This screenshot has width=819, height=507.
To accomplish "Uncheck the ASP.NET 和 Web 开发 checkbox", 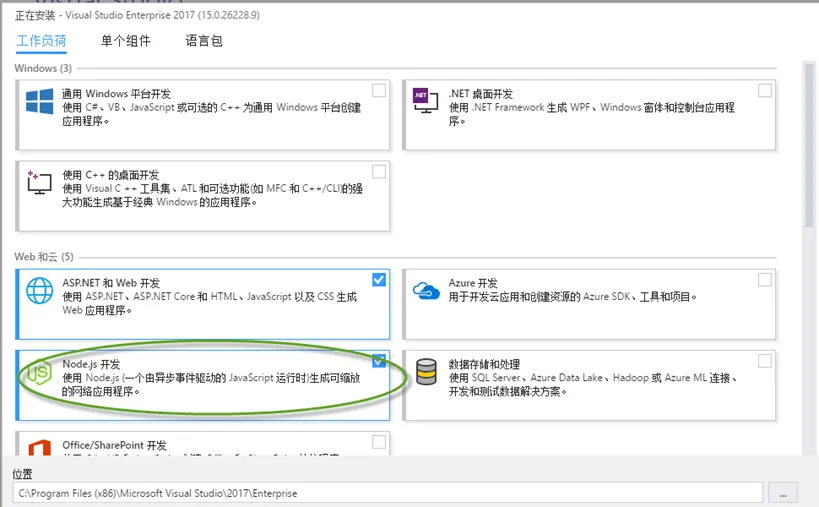I will pyautogui.click(x=379, y=279).
